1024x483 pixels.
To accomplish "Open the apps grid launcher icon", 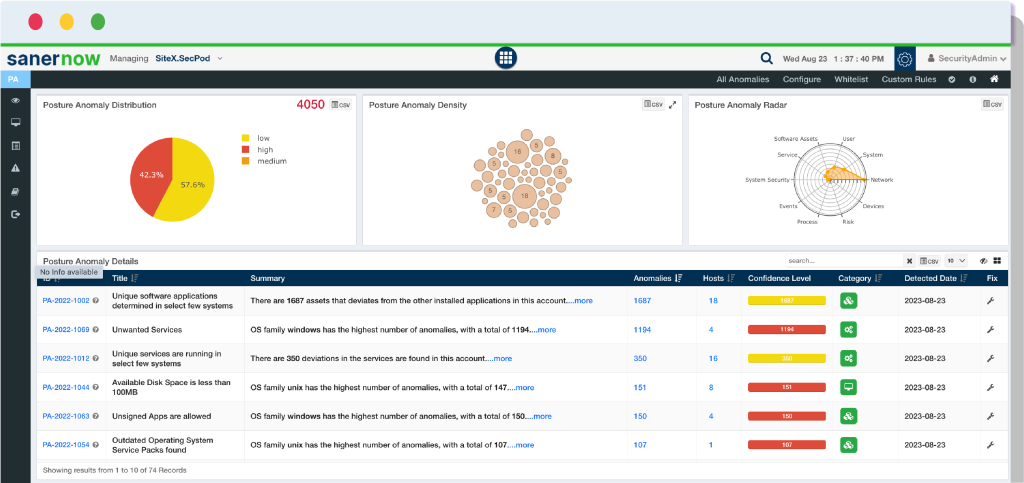I will point(505,57).
